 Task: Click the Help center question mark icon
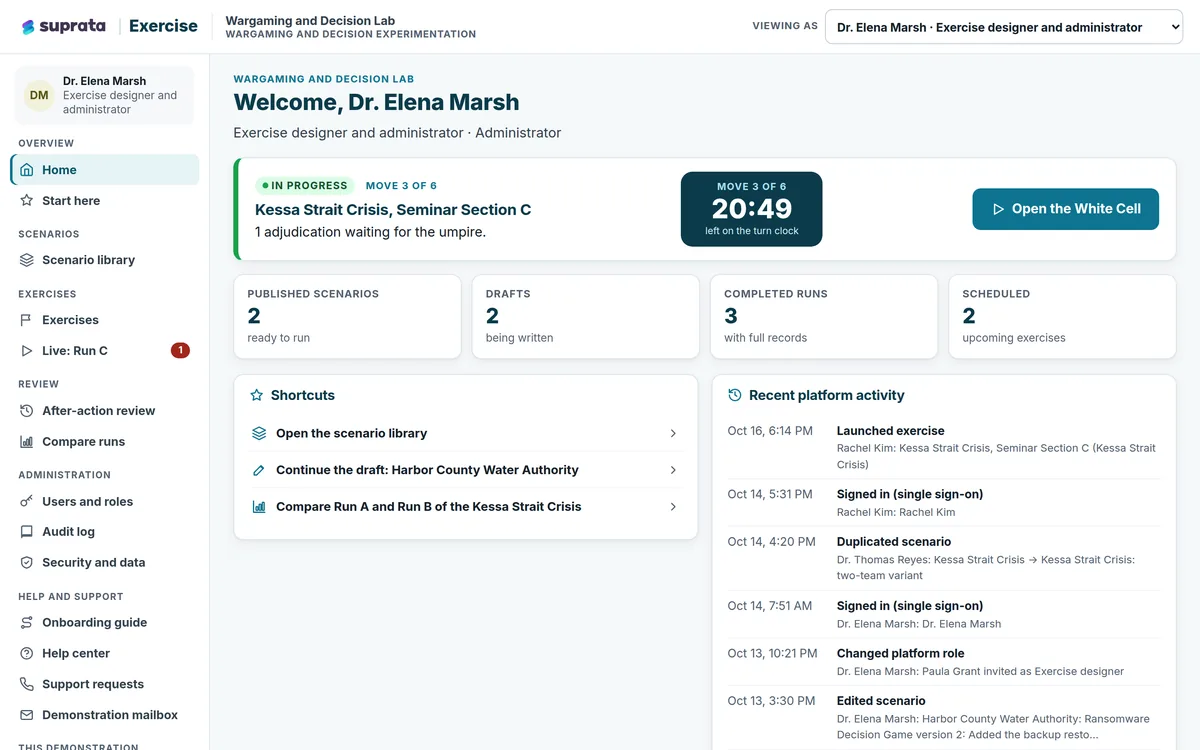[x=27, y=654]
